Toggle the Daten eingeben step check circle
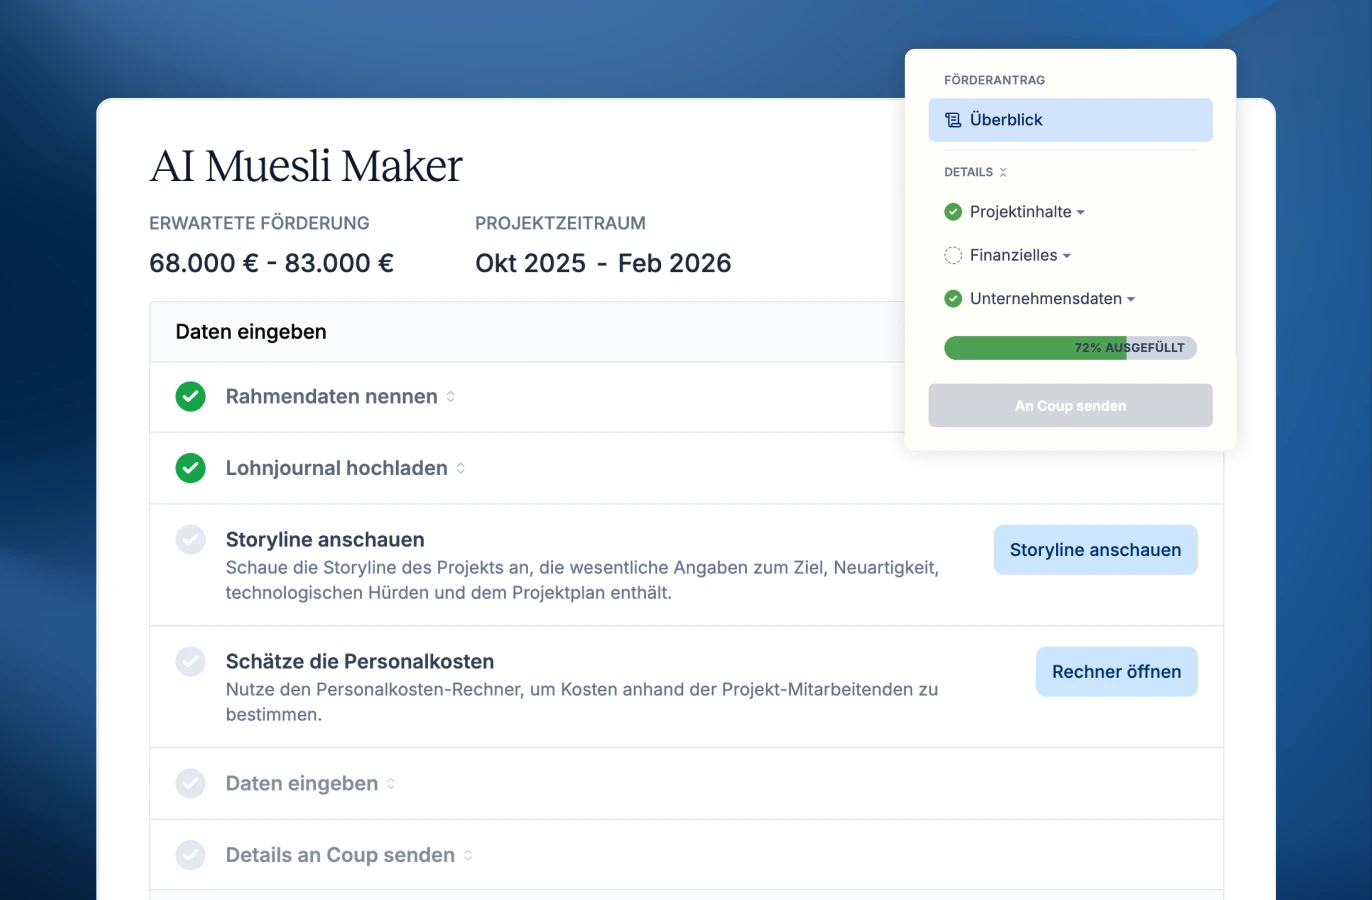Image resolution: width=1372 pixels, height=900 pixels. tap(190, 783)
